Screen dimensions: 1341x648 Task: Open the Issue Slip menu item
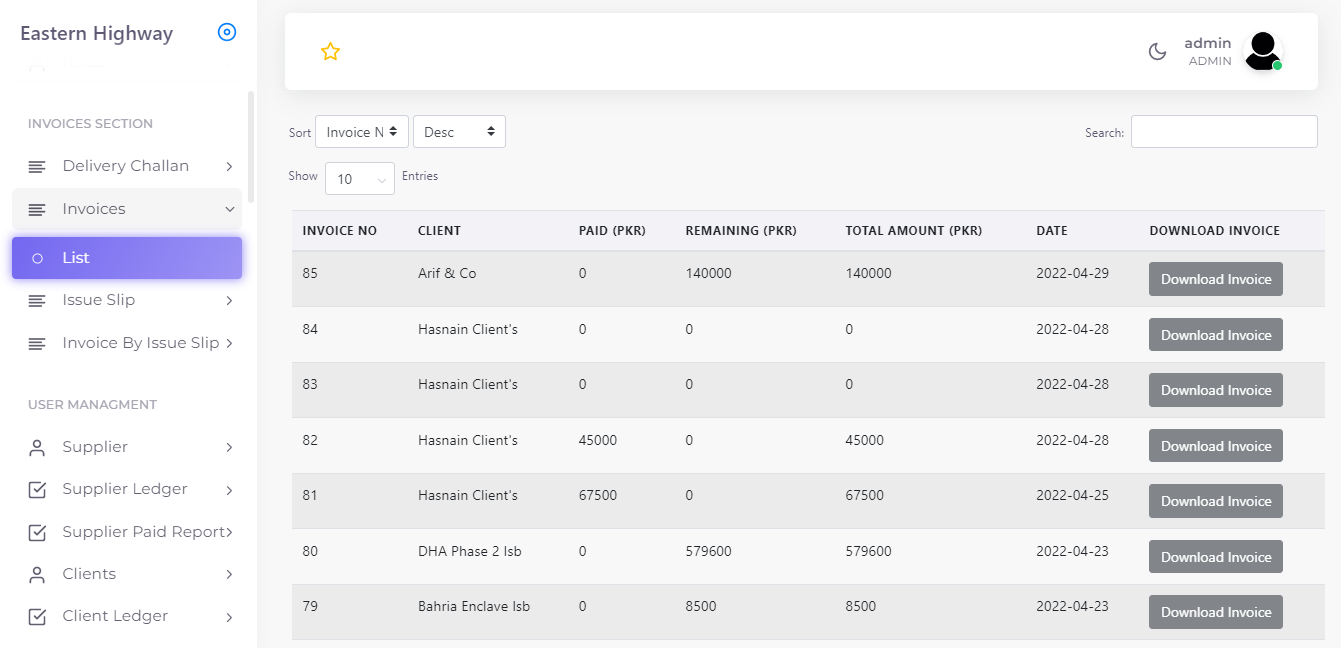point(127,300)
